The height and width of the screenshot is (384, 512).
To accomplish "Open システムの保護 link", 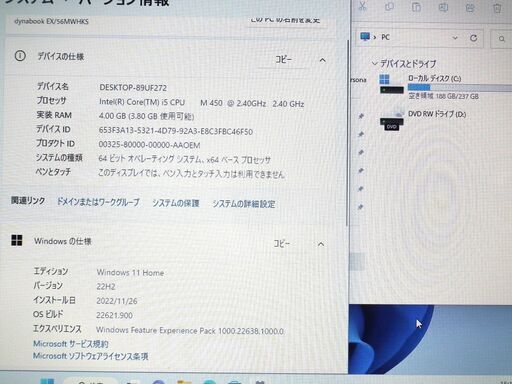I will click(176, 203).
